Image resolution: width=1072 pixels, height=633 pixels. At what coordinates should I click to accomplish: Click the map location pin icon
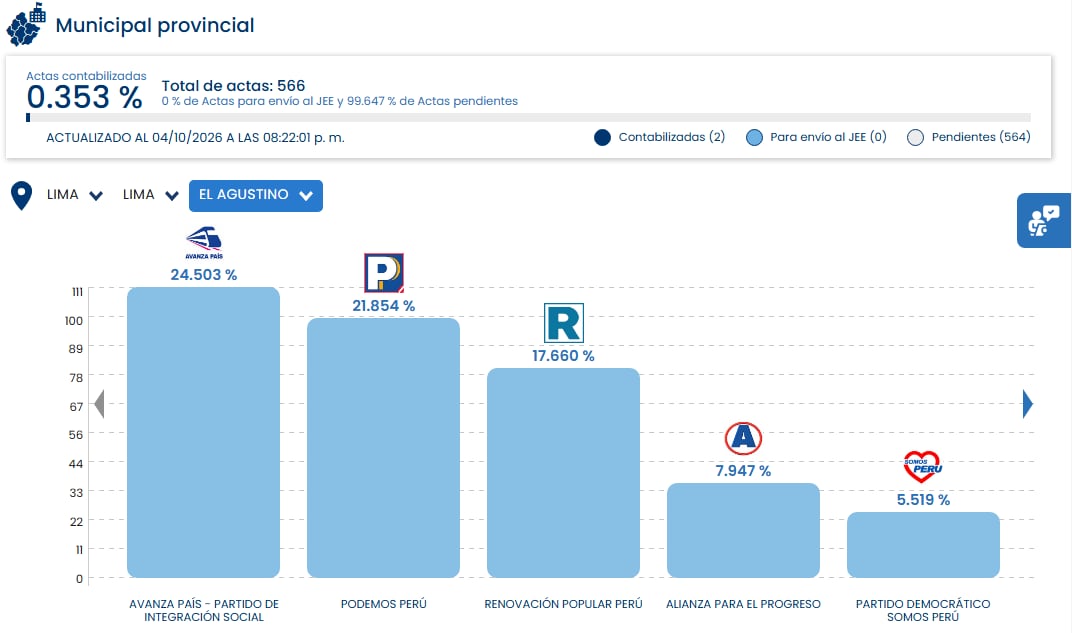(x=22, y=196)
